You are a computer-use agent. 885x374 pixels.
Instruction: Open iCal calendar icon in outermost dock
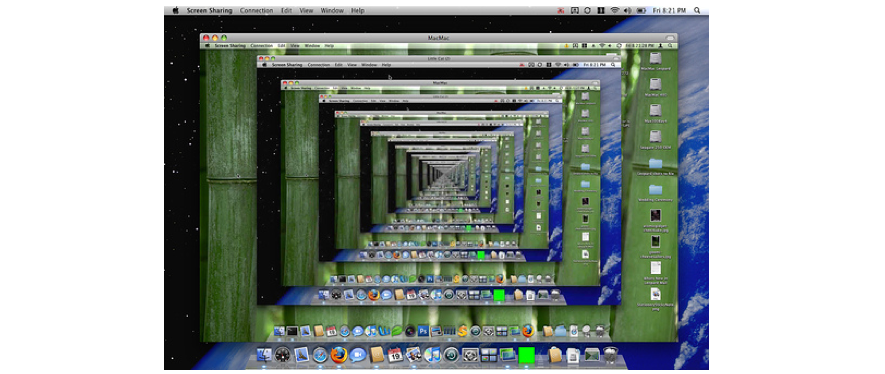tap(395, 355)
